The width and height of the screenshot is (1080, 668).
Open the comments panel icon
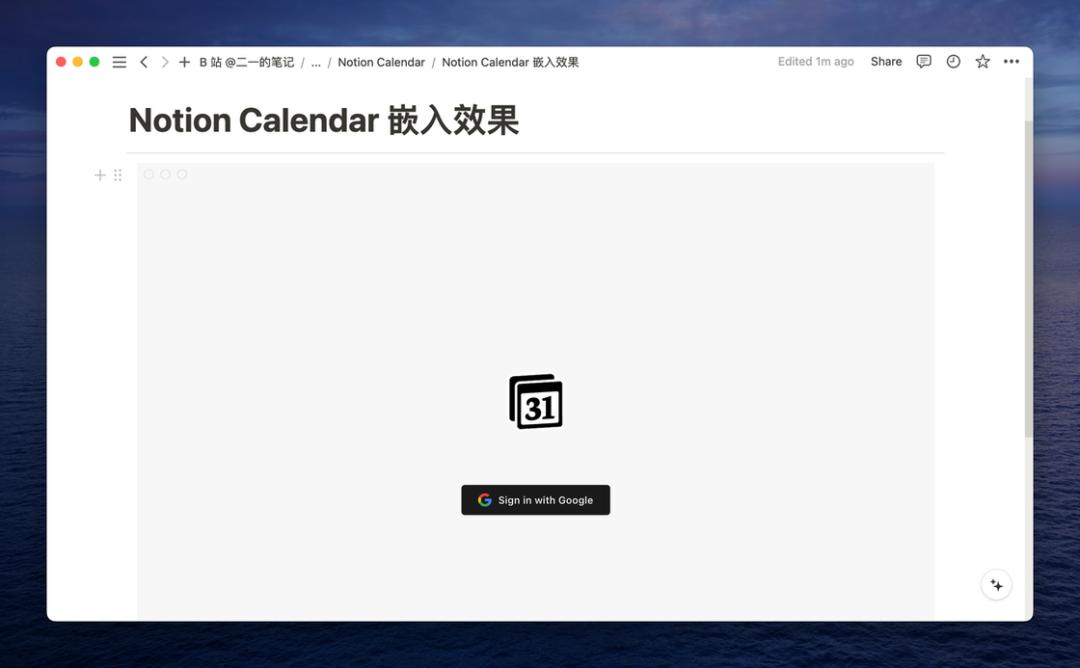924,61
